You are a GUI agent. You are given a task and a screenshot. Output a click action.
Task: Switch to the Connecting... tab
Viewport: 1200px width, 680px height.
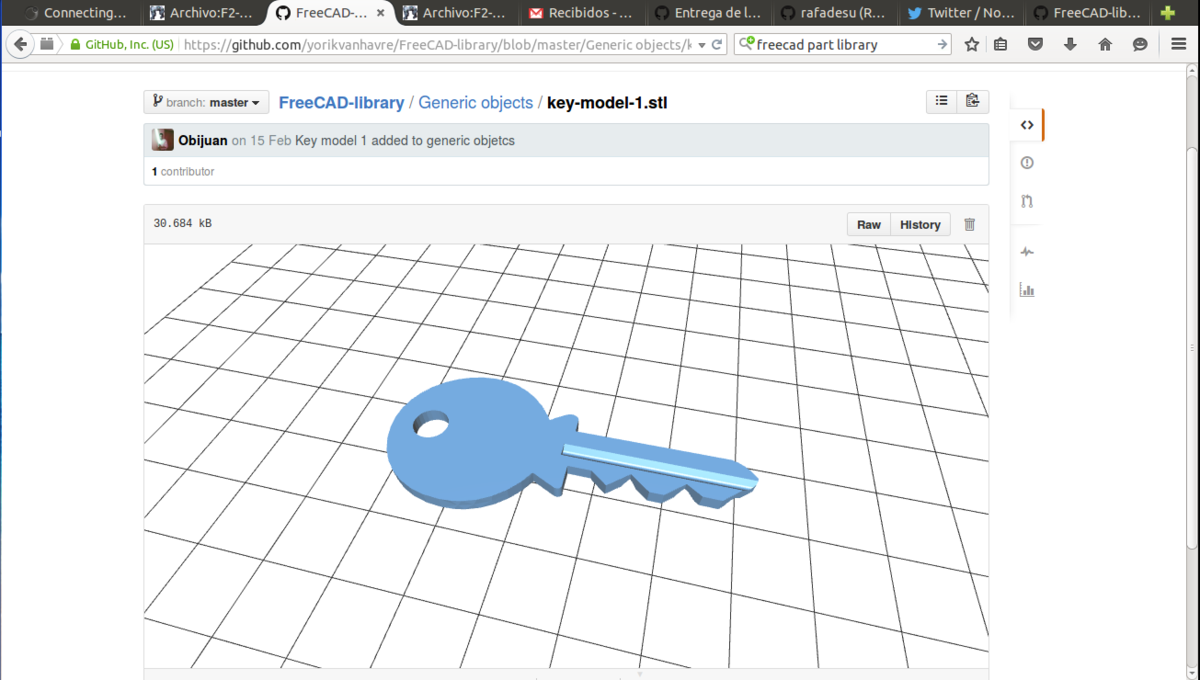click(77, 13)
